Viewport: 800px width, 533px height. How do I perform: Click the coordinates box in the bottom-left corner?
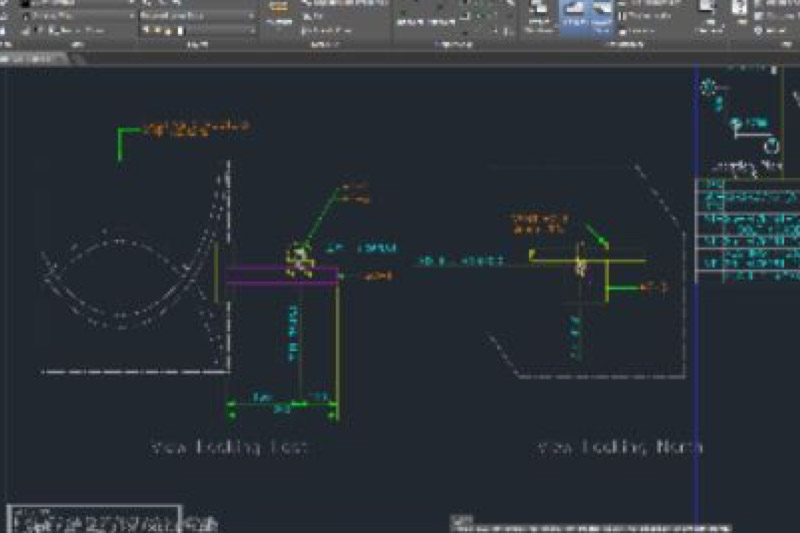pyautogui.click(x=95, y=519)
